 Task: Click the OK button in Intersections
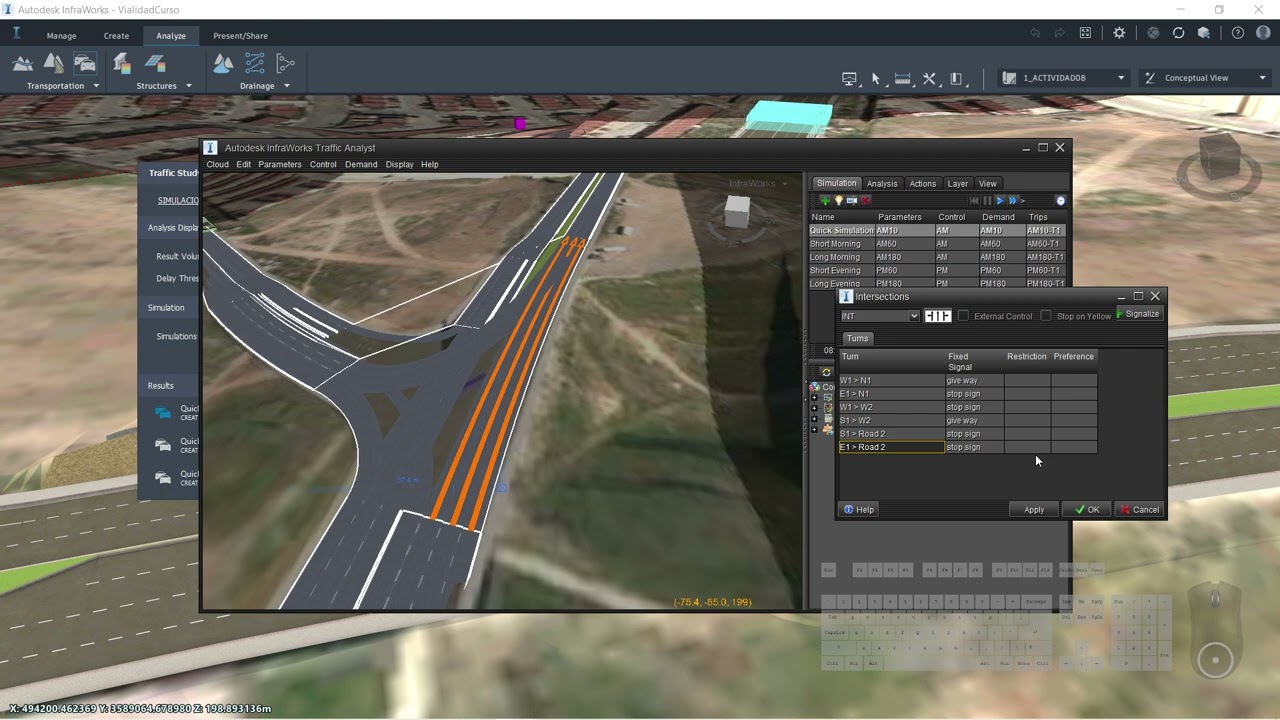1087,510
